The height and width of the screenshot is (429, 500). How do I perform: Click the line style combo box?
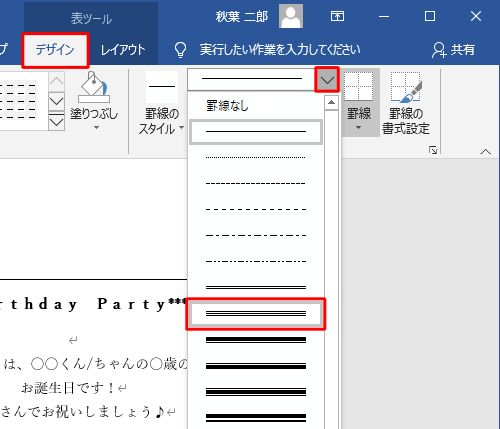point(252,79)
